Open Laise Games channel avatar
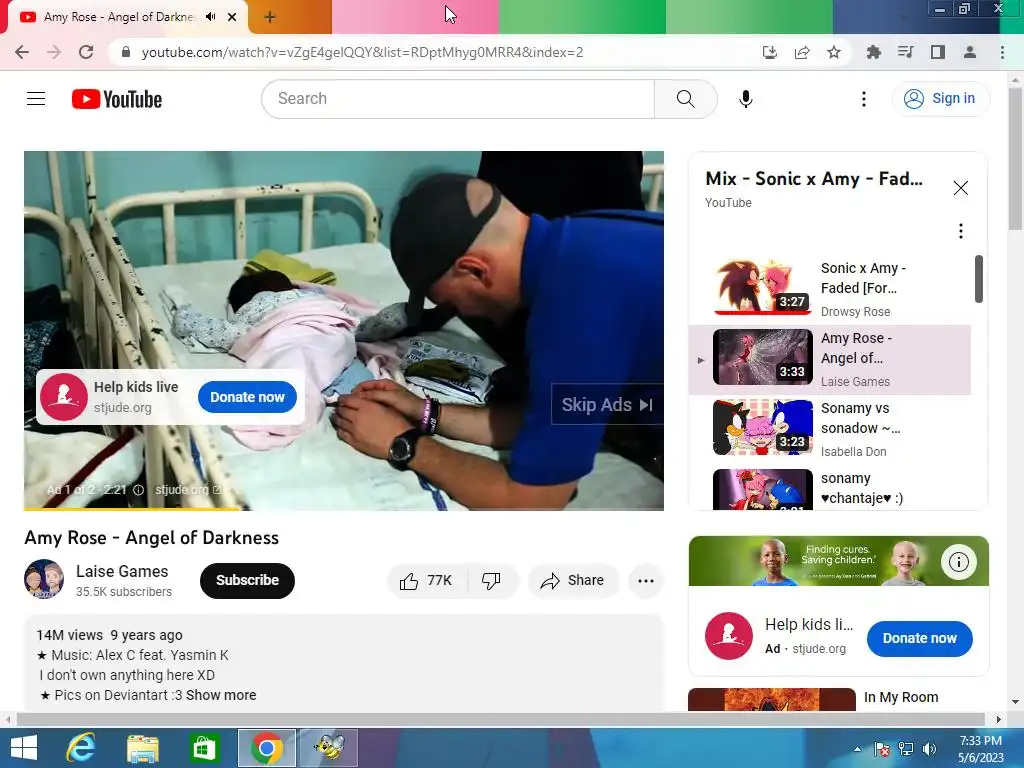The image size is (1024, 768). click(x=44, y=579)
